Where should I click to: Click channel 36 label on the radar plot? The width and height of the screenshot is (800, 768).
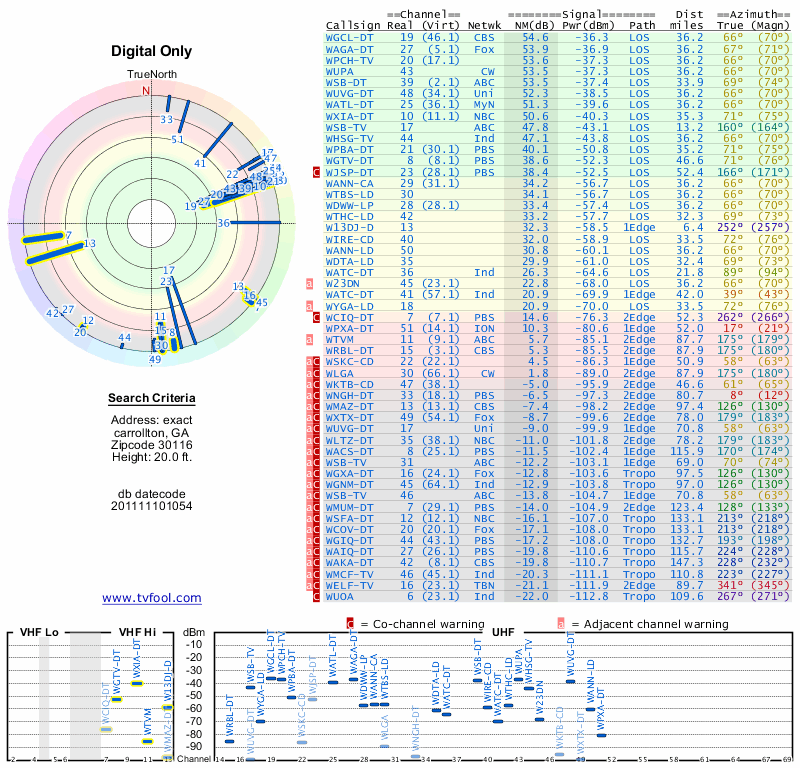click(223, 223)
